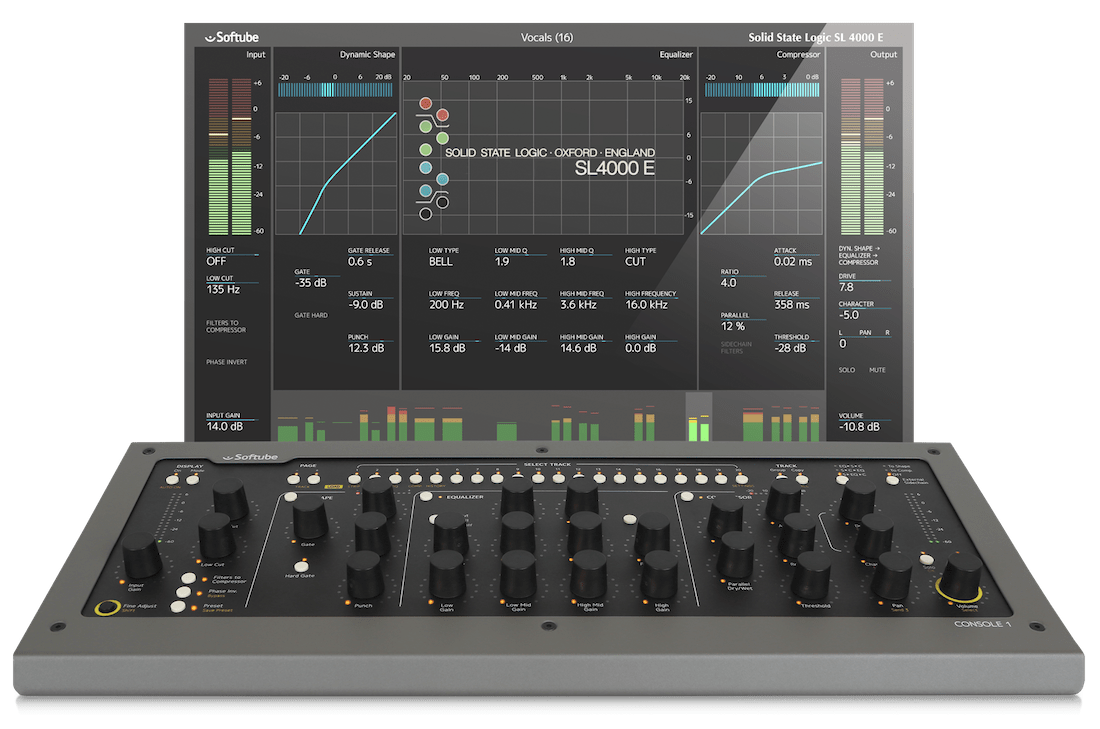The width and height of the screenshot is (1100, 729).
Task: Toggle Phase Invert in the Input section
Action: (227, 362)
